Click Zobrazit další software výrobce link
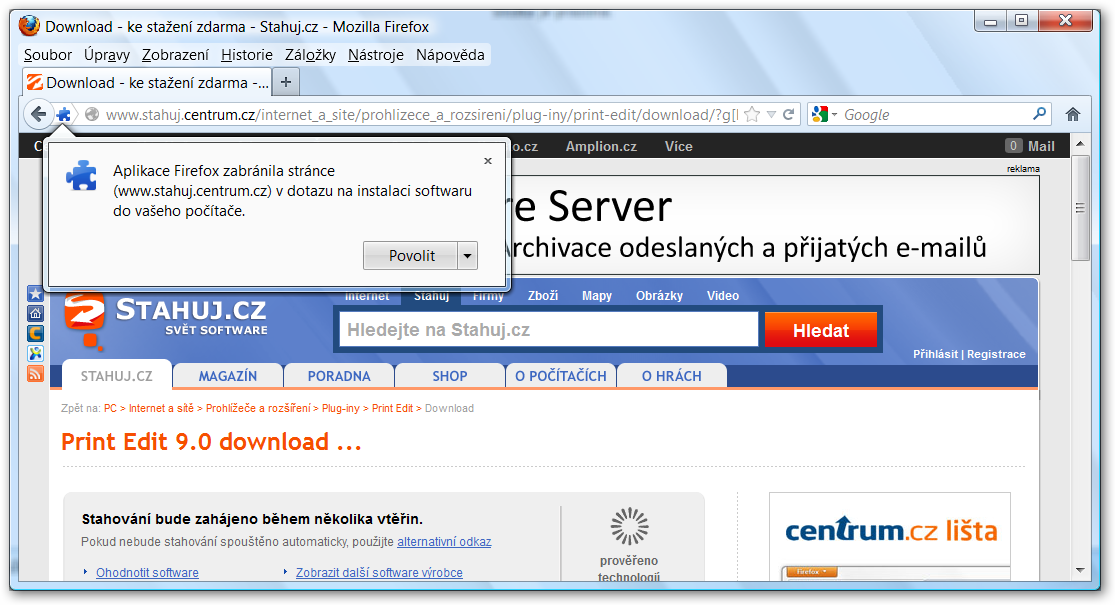Viewport: 1115px width, 605px height. pyautogui.click(x=379, y=572)
